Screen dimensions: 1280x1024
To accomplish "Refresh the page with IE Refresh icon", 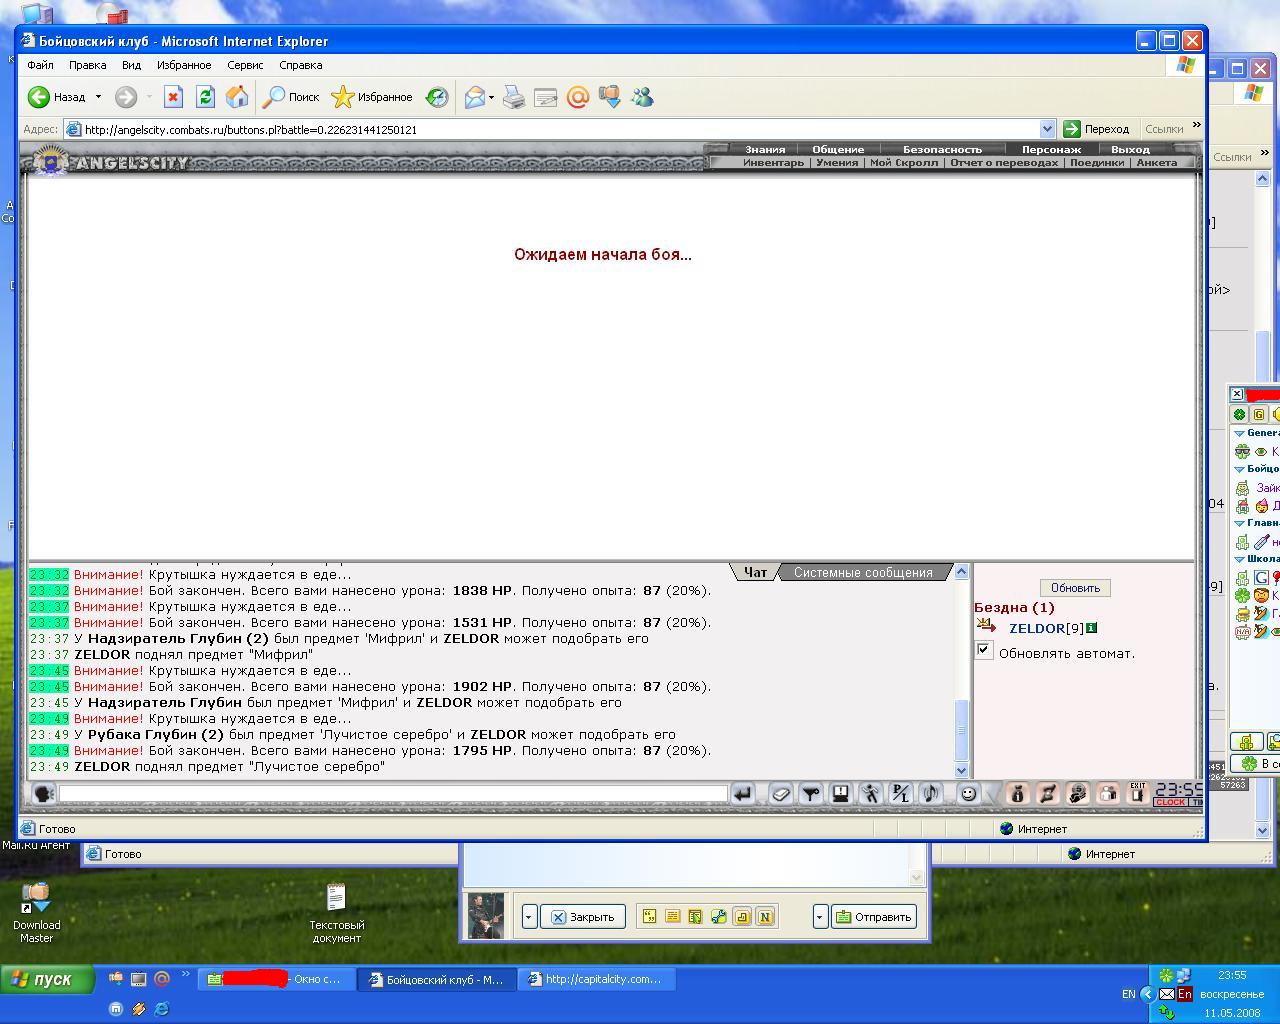I will tap(205, 97).
